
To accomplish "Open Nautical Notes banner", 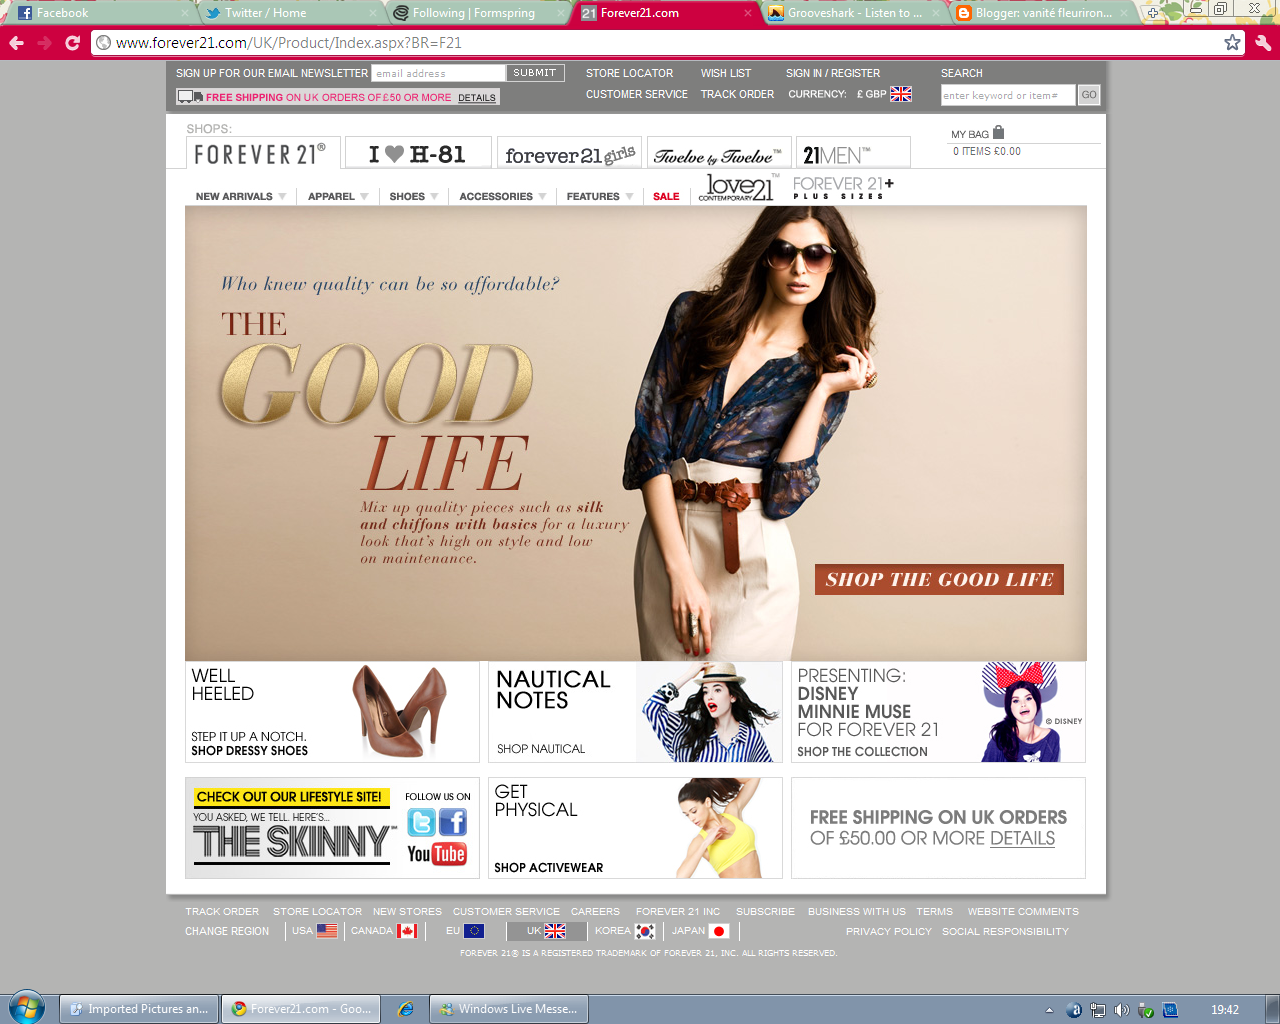I will [x=635, y=712].
